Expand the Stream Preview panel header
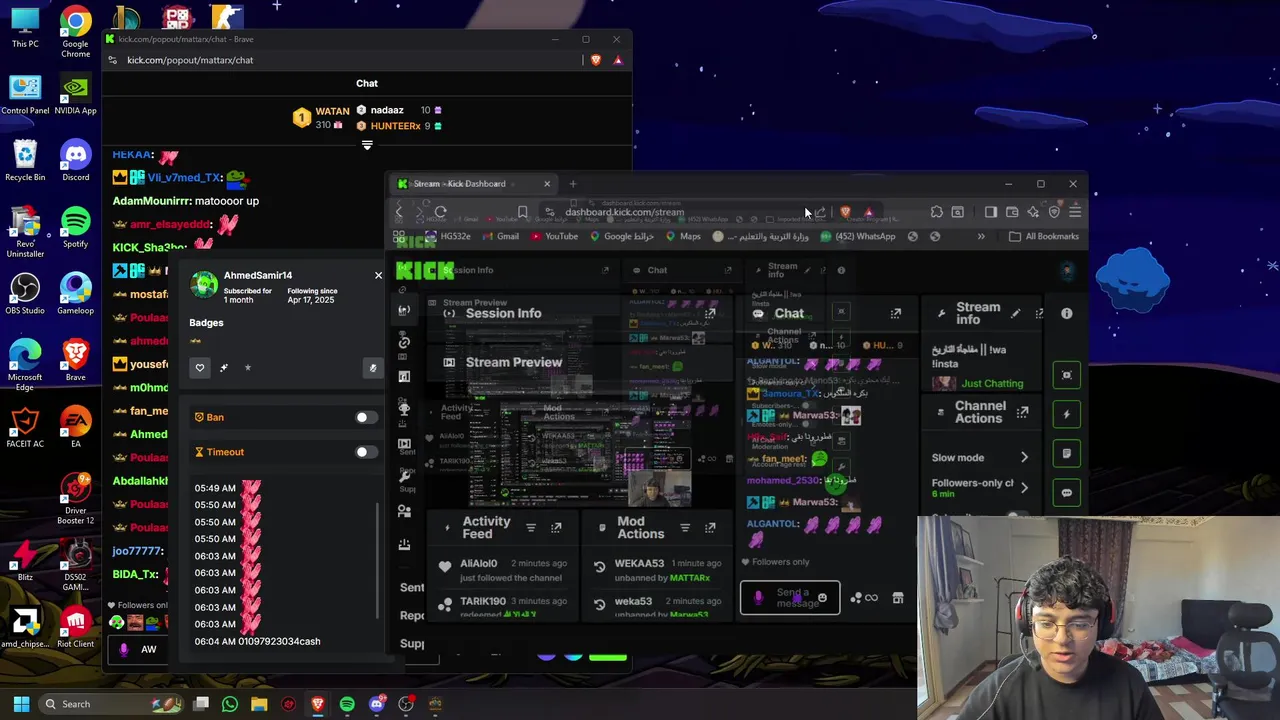 click(514, 362)
